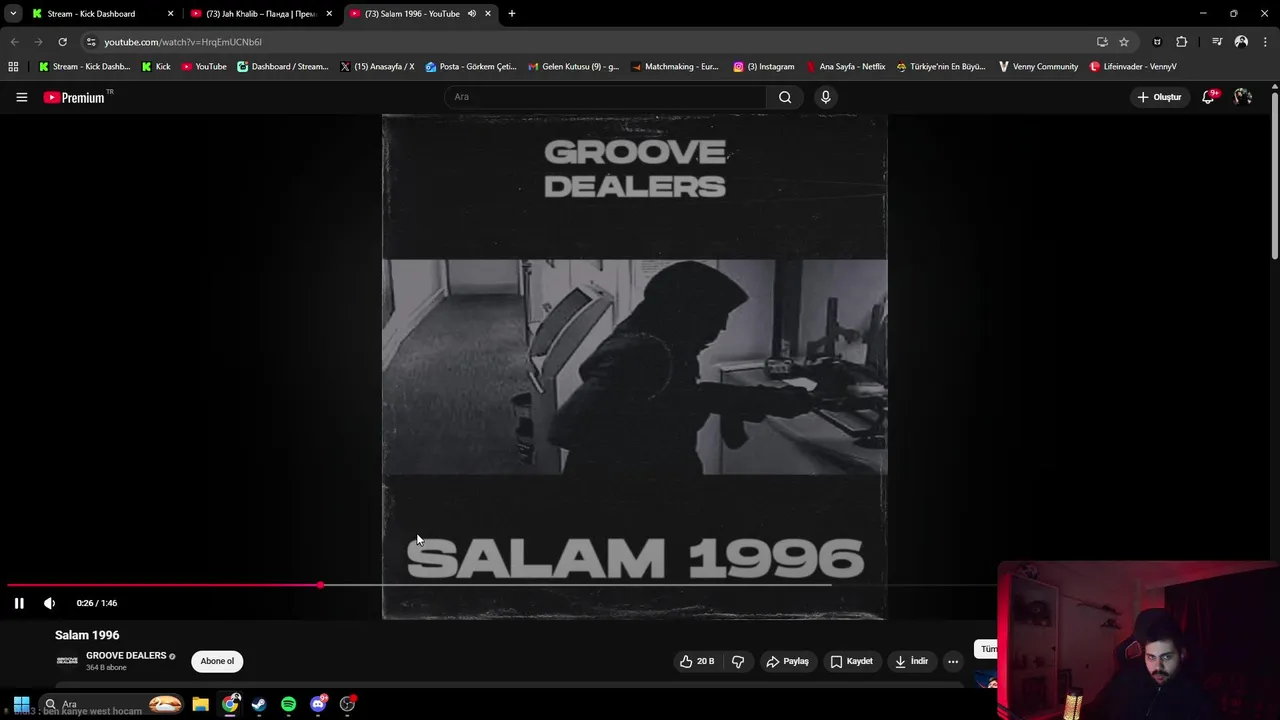Open Discord from the taskbar

318,704
